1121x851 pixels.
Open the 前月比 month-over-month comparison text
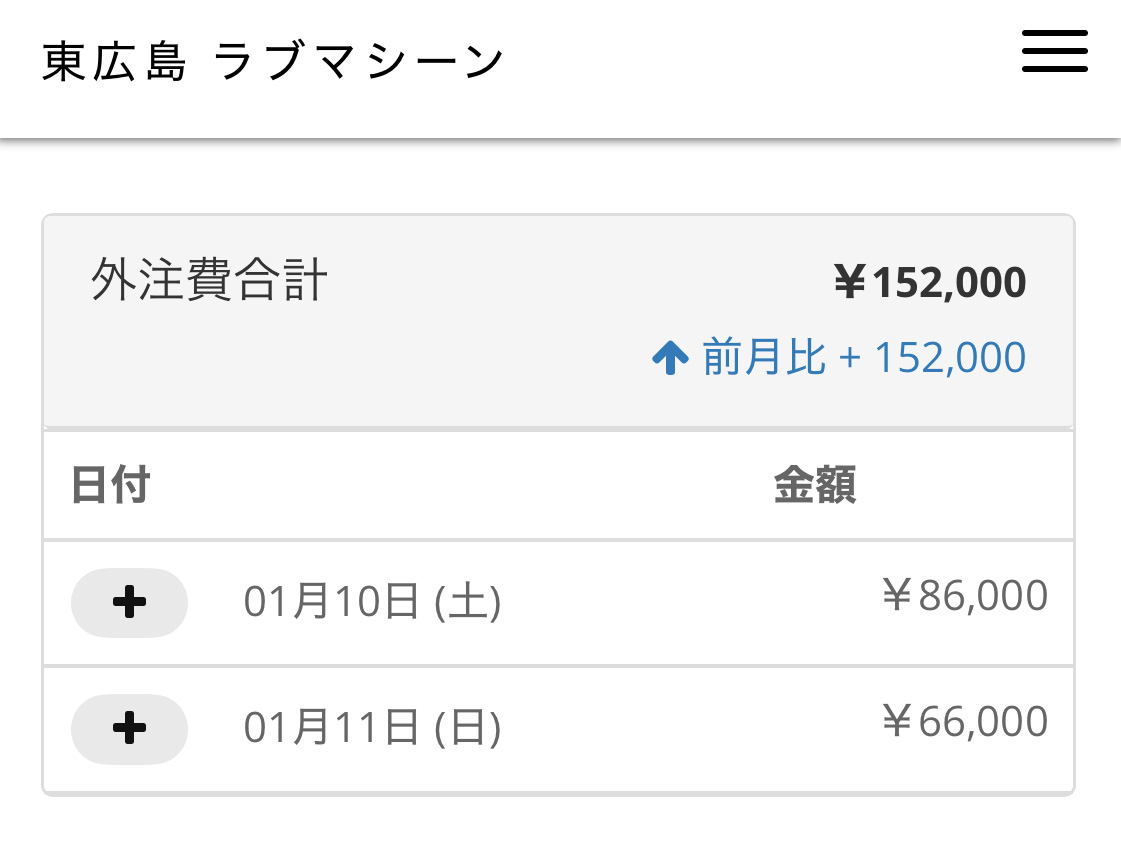click(x=764, y=358)
